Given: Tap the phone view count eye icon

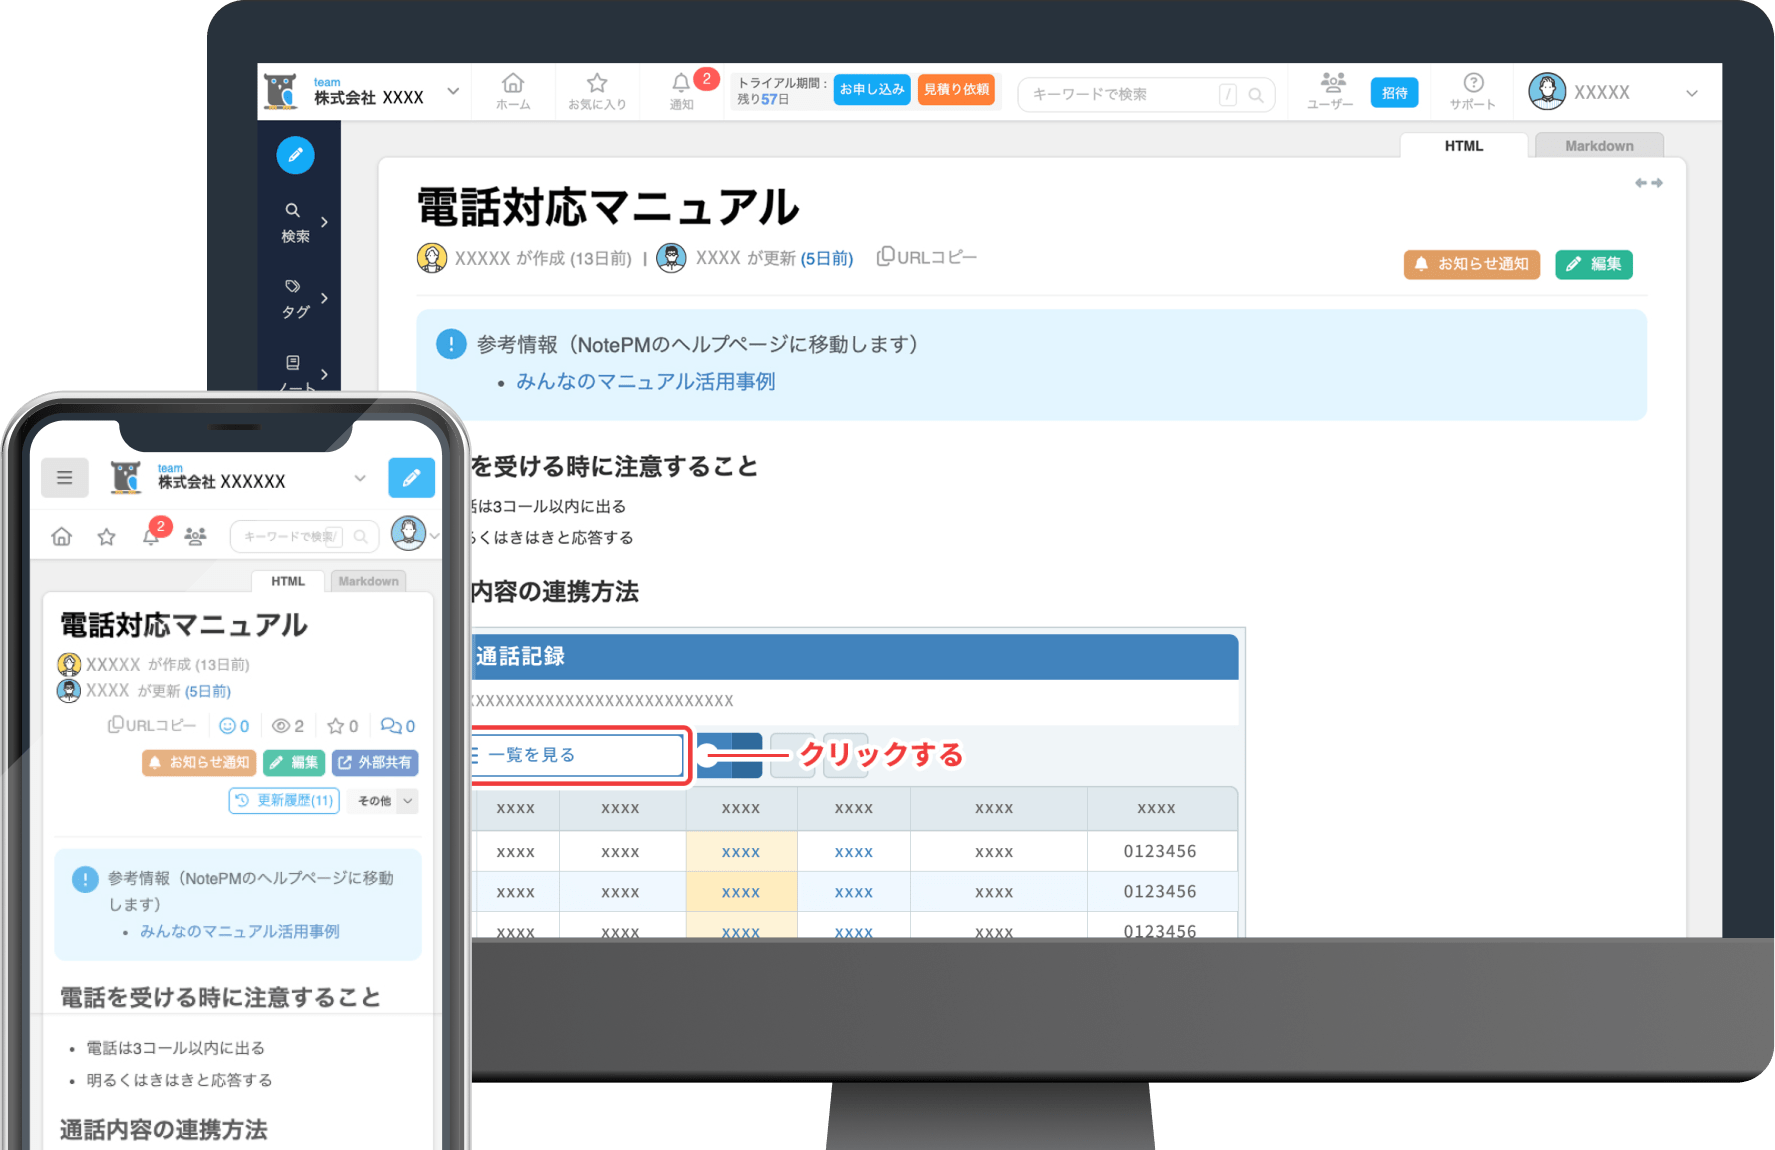Looking at the screenshot, I should 281,726.
